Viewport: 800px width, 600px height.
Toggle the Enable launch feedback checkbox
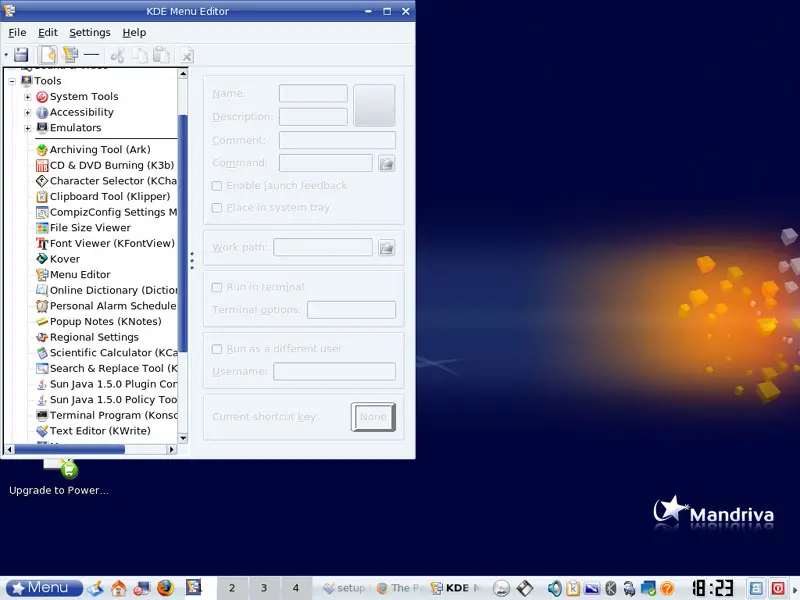click(x=217, y=186)
